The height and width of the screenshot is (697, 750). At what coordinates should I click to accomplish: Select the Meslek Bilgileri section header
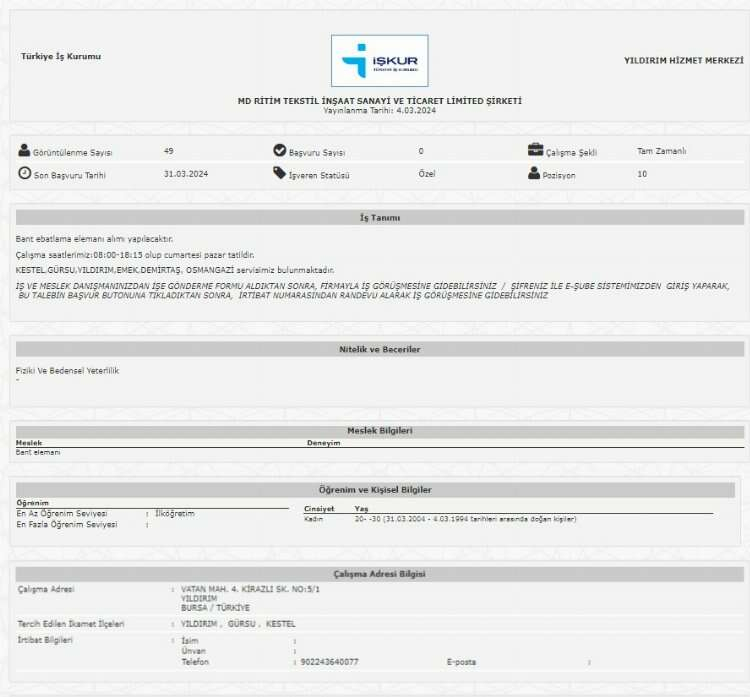(379, 431)
